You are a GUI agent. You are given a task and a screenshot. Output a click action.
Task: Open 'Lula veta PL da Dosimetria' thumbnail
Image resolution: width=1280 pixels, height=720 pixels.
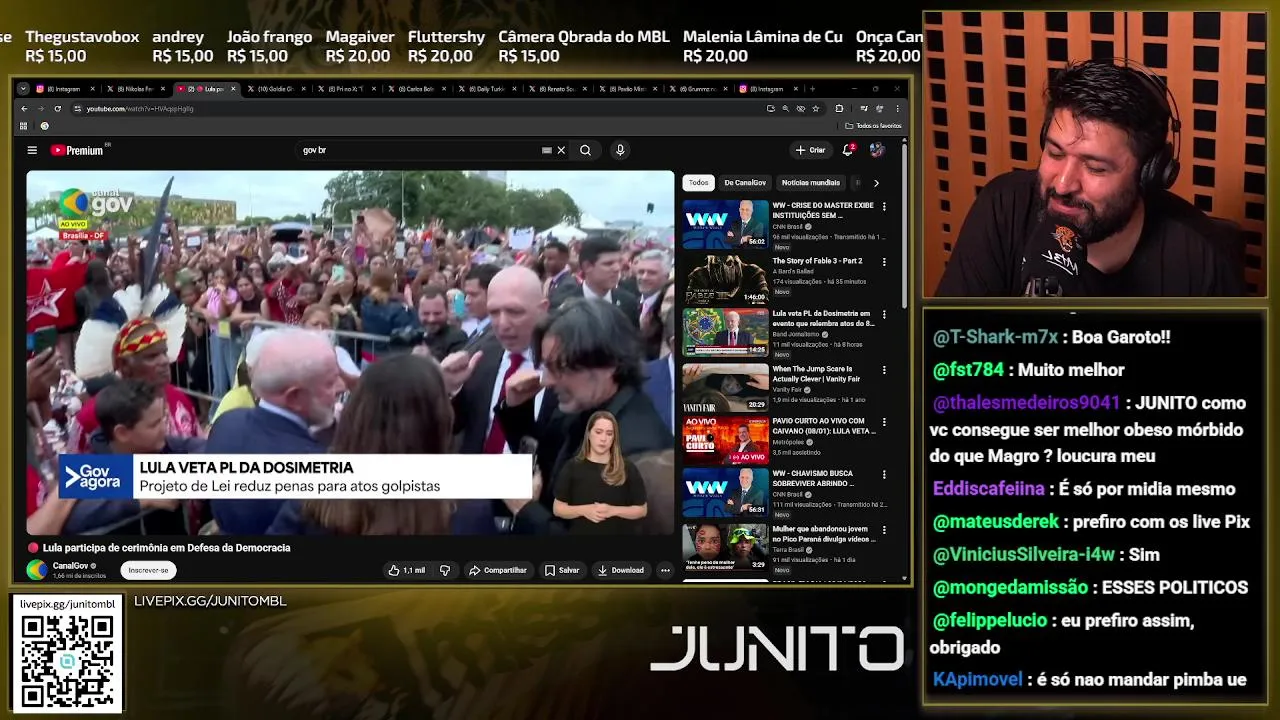[x=725, y=332]
